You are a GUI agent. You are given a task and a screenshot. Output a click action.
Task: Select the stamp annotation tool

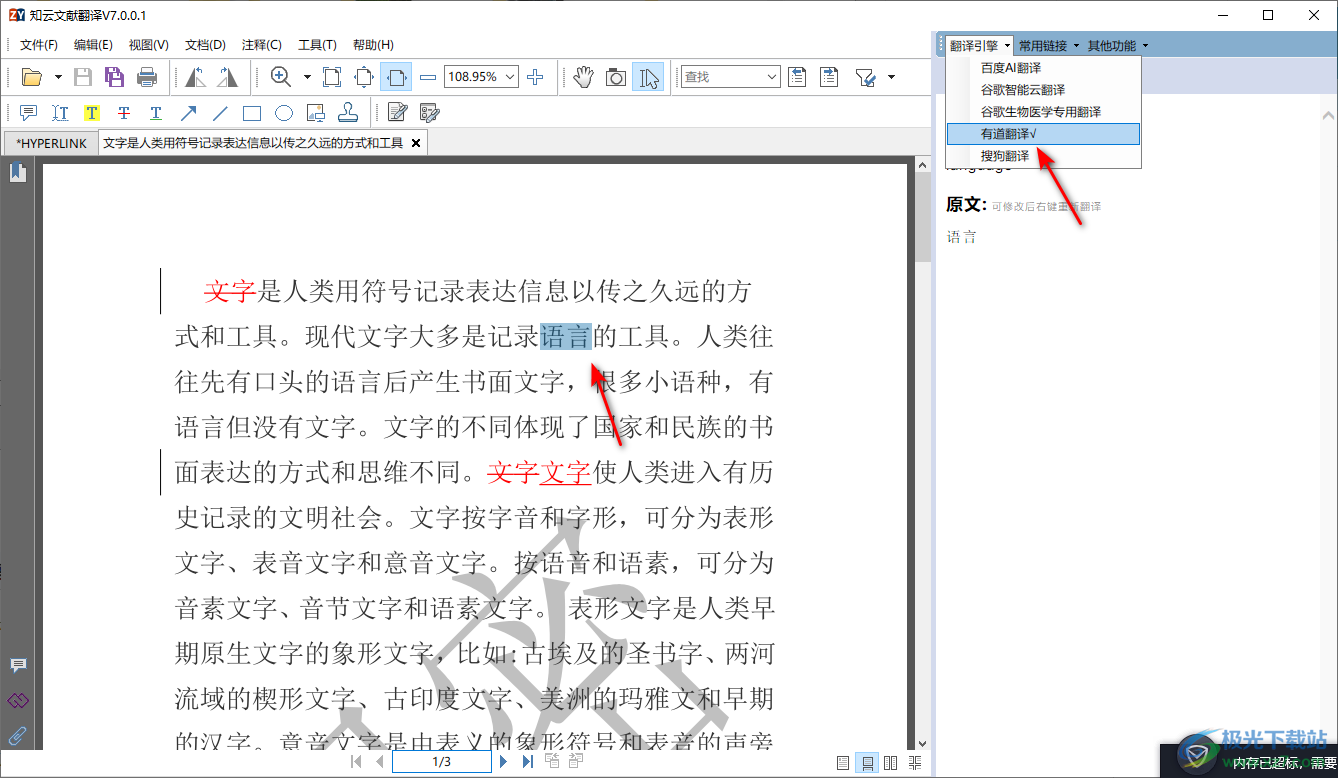(347, 113)
